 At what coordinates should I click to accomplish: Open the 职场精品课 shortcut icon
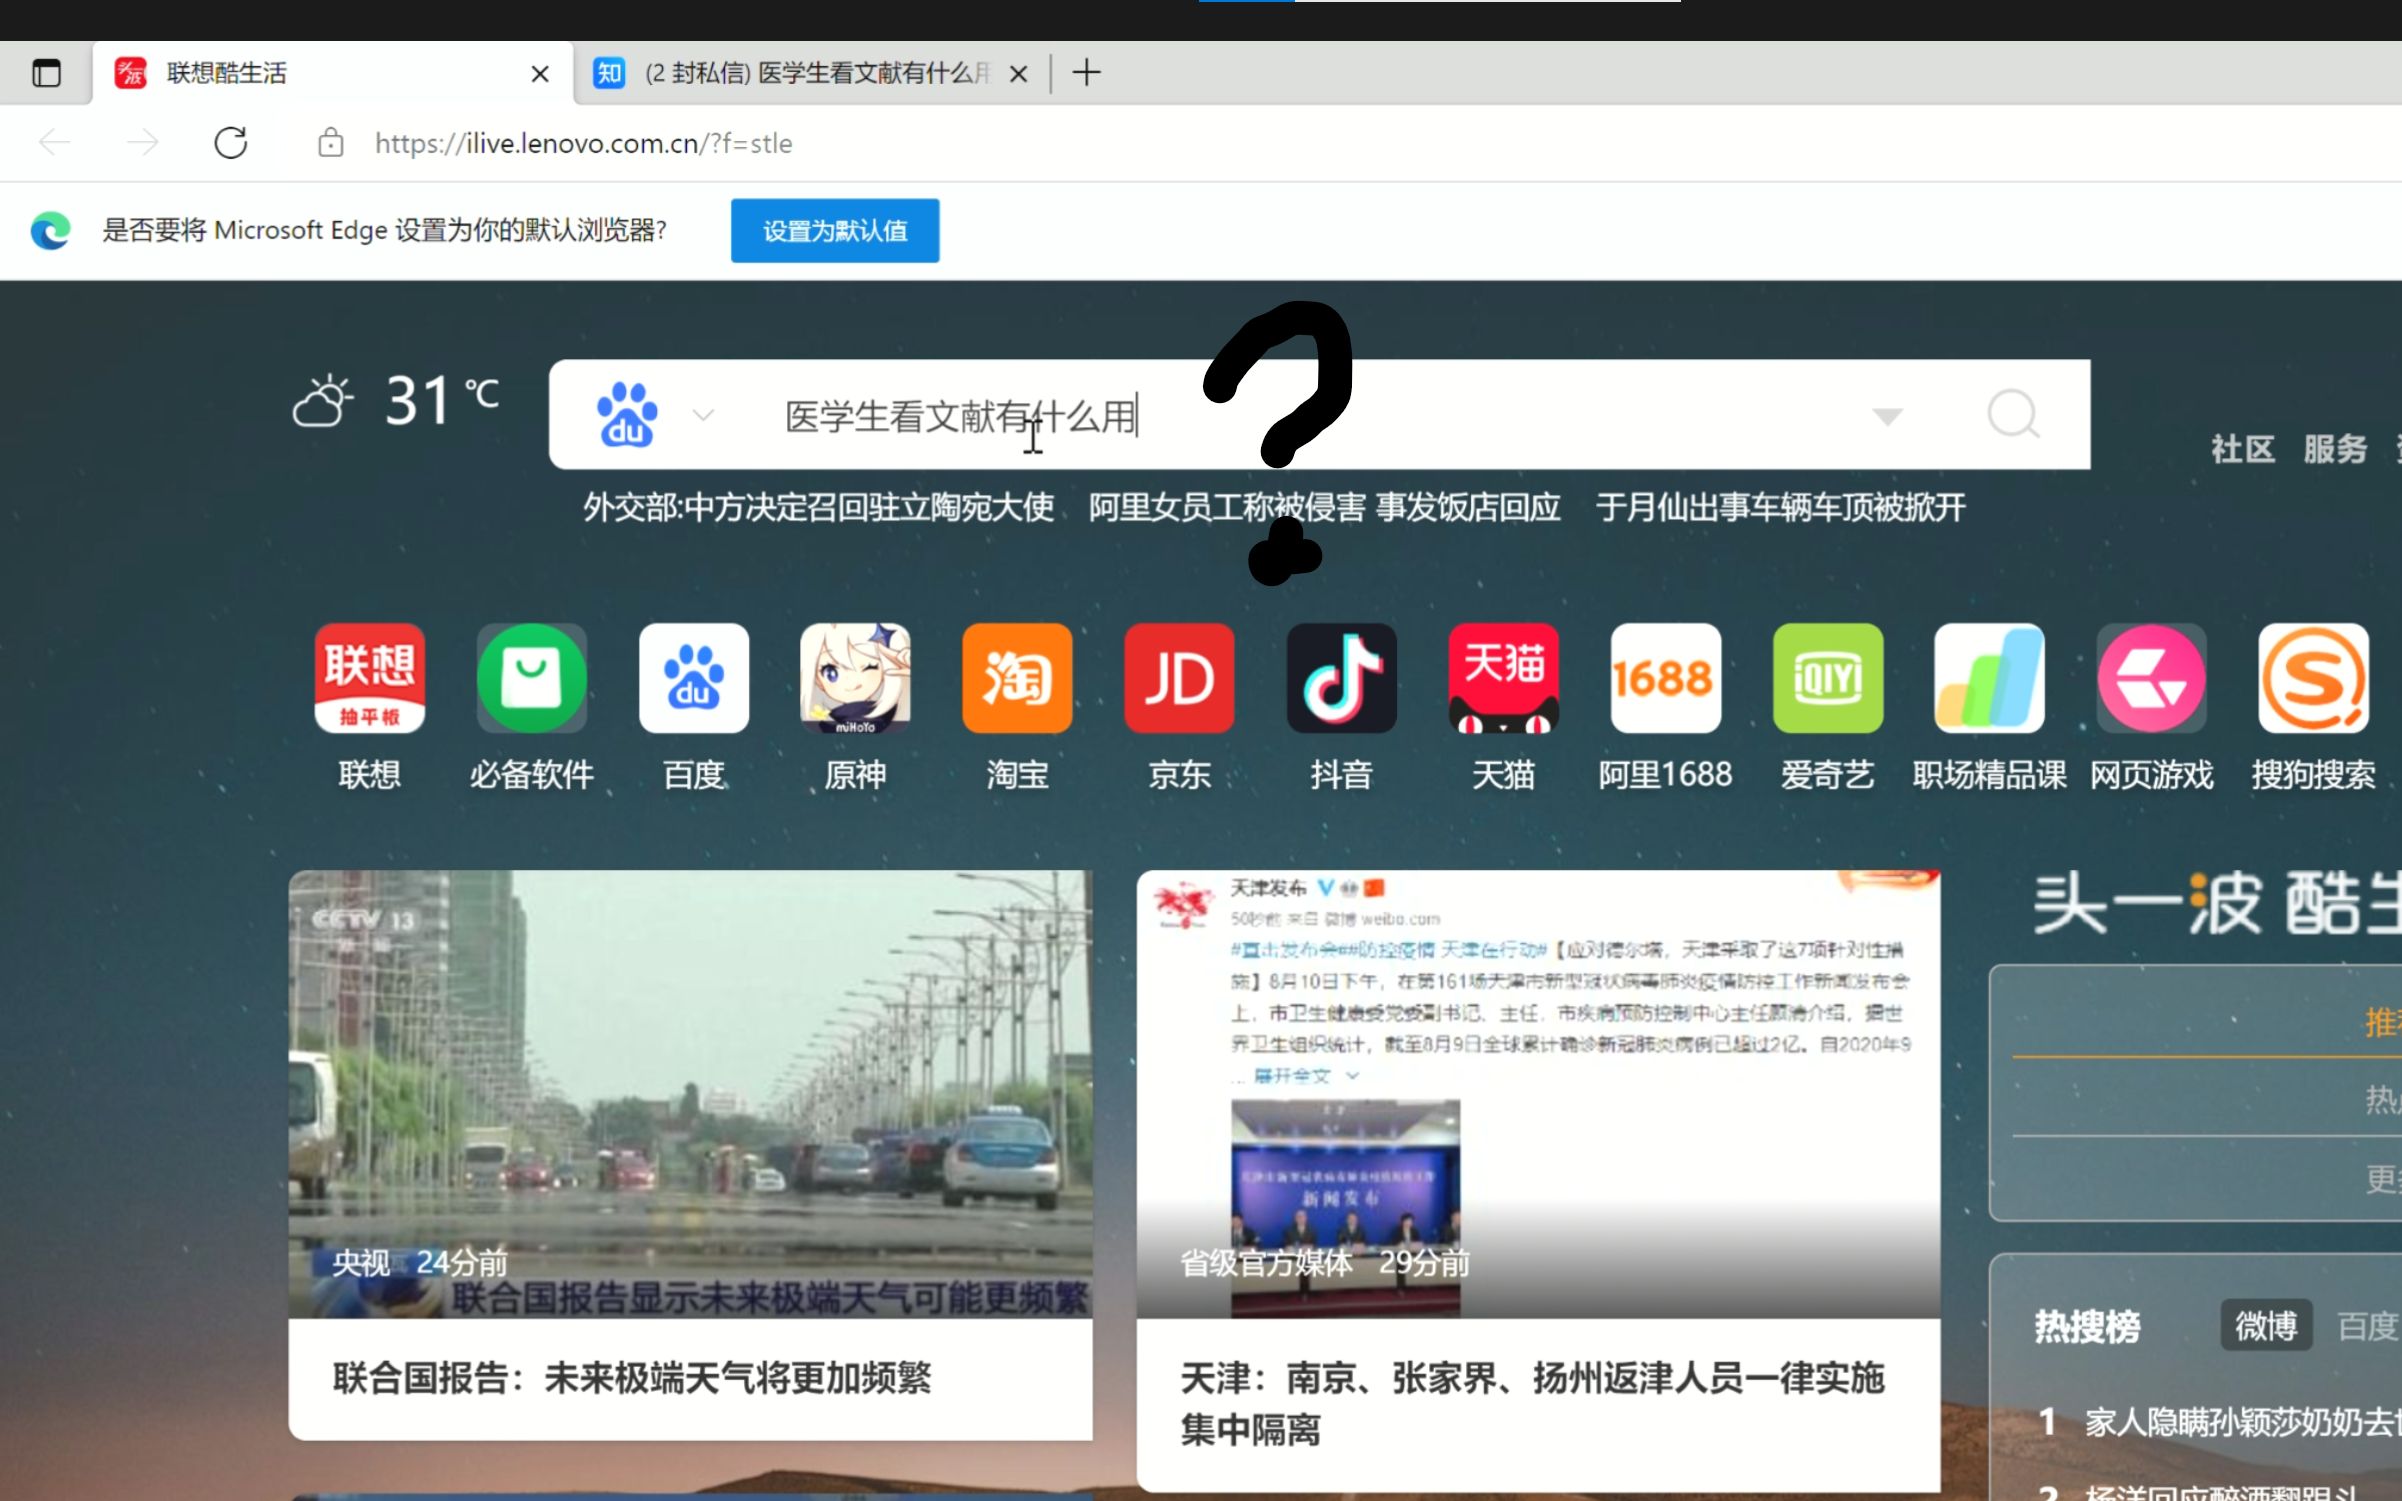1989,678
